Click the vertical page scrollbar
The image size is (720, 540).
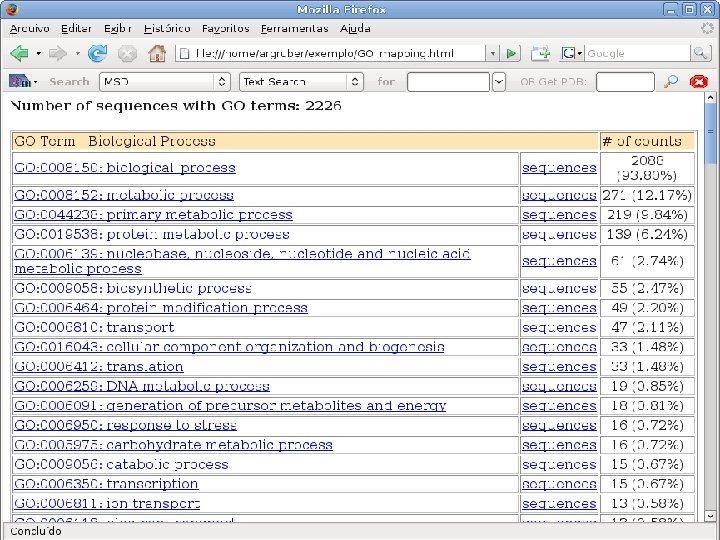pyautogui.click(x=710, y=300)
